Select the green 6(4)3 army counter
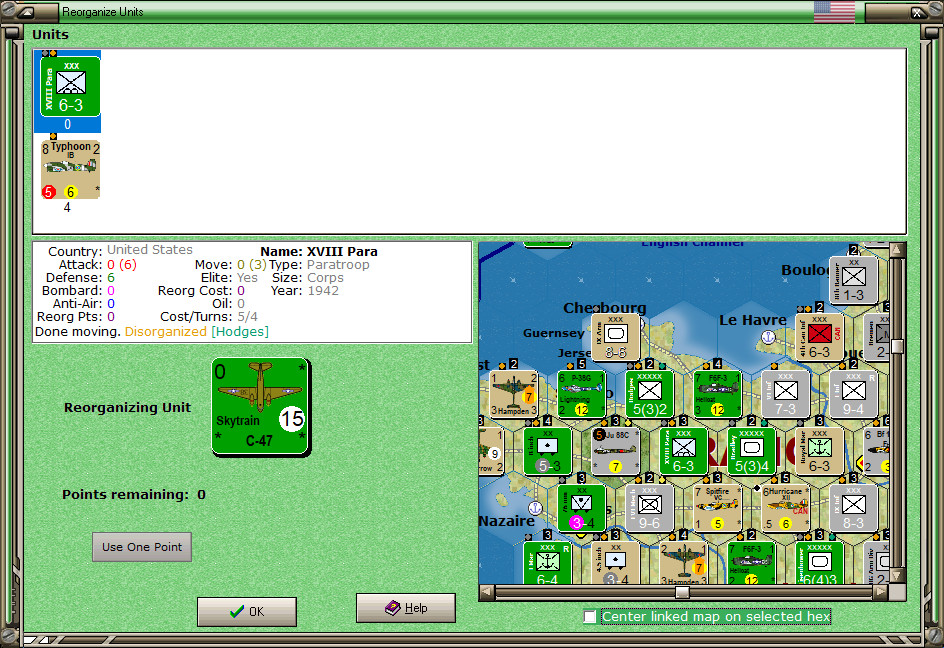This screenshot has height=648, width=944. 819,563
